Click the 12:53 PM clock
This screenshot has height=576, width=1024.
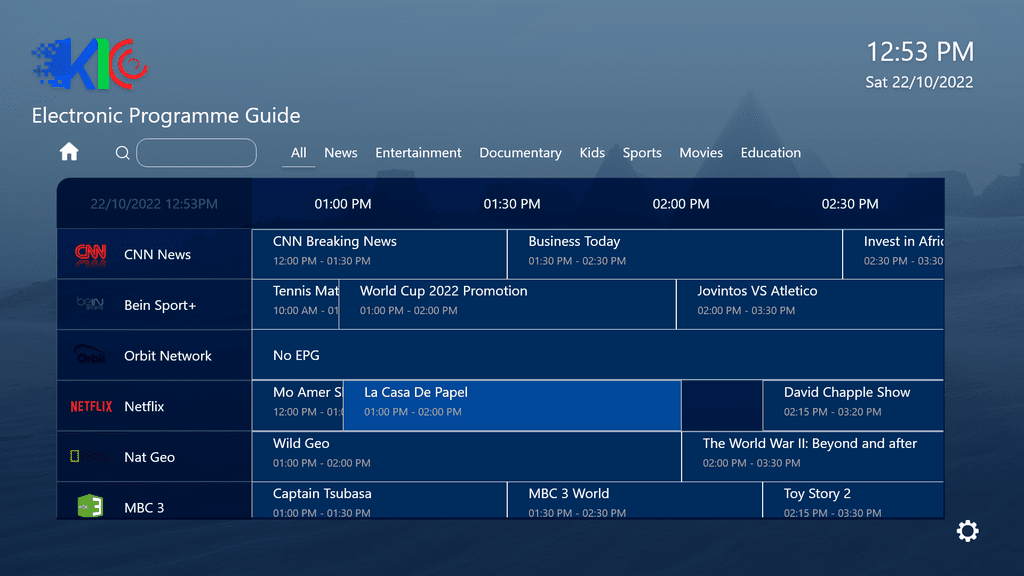pyautogui.click(x=920, y=52)
